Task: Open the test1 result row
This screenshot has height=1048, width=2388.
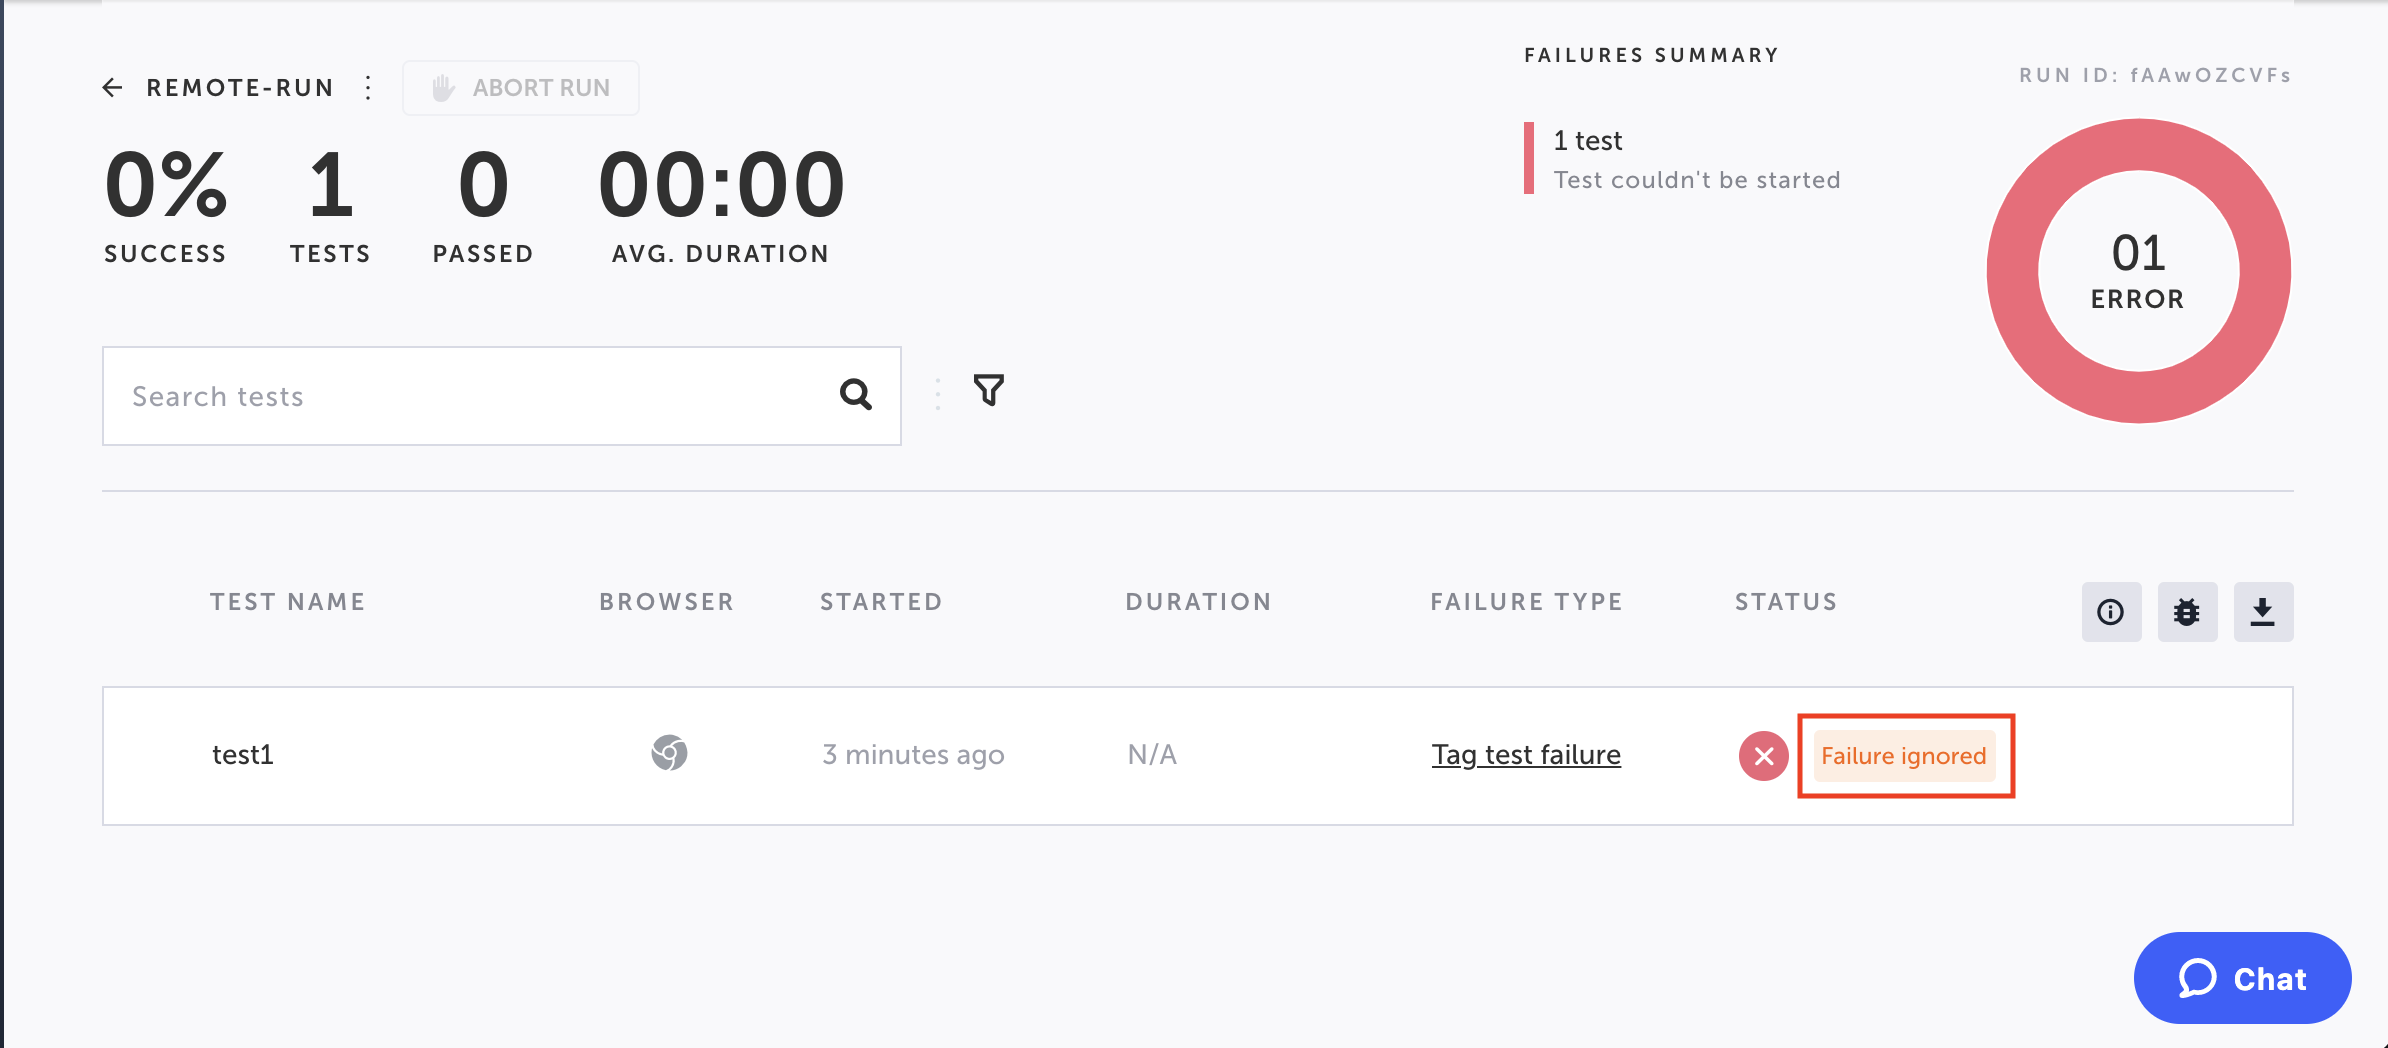Action: coord(243,755)
